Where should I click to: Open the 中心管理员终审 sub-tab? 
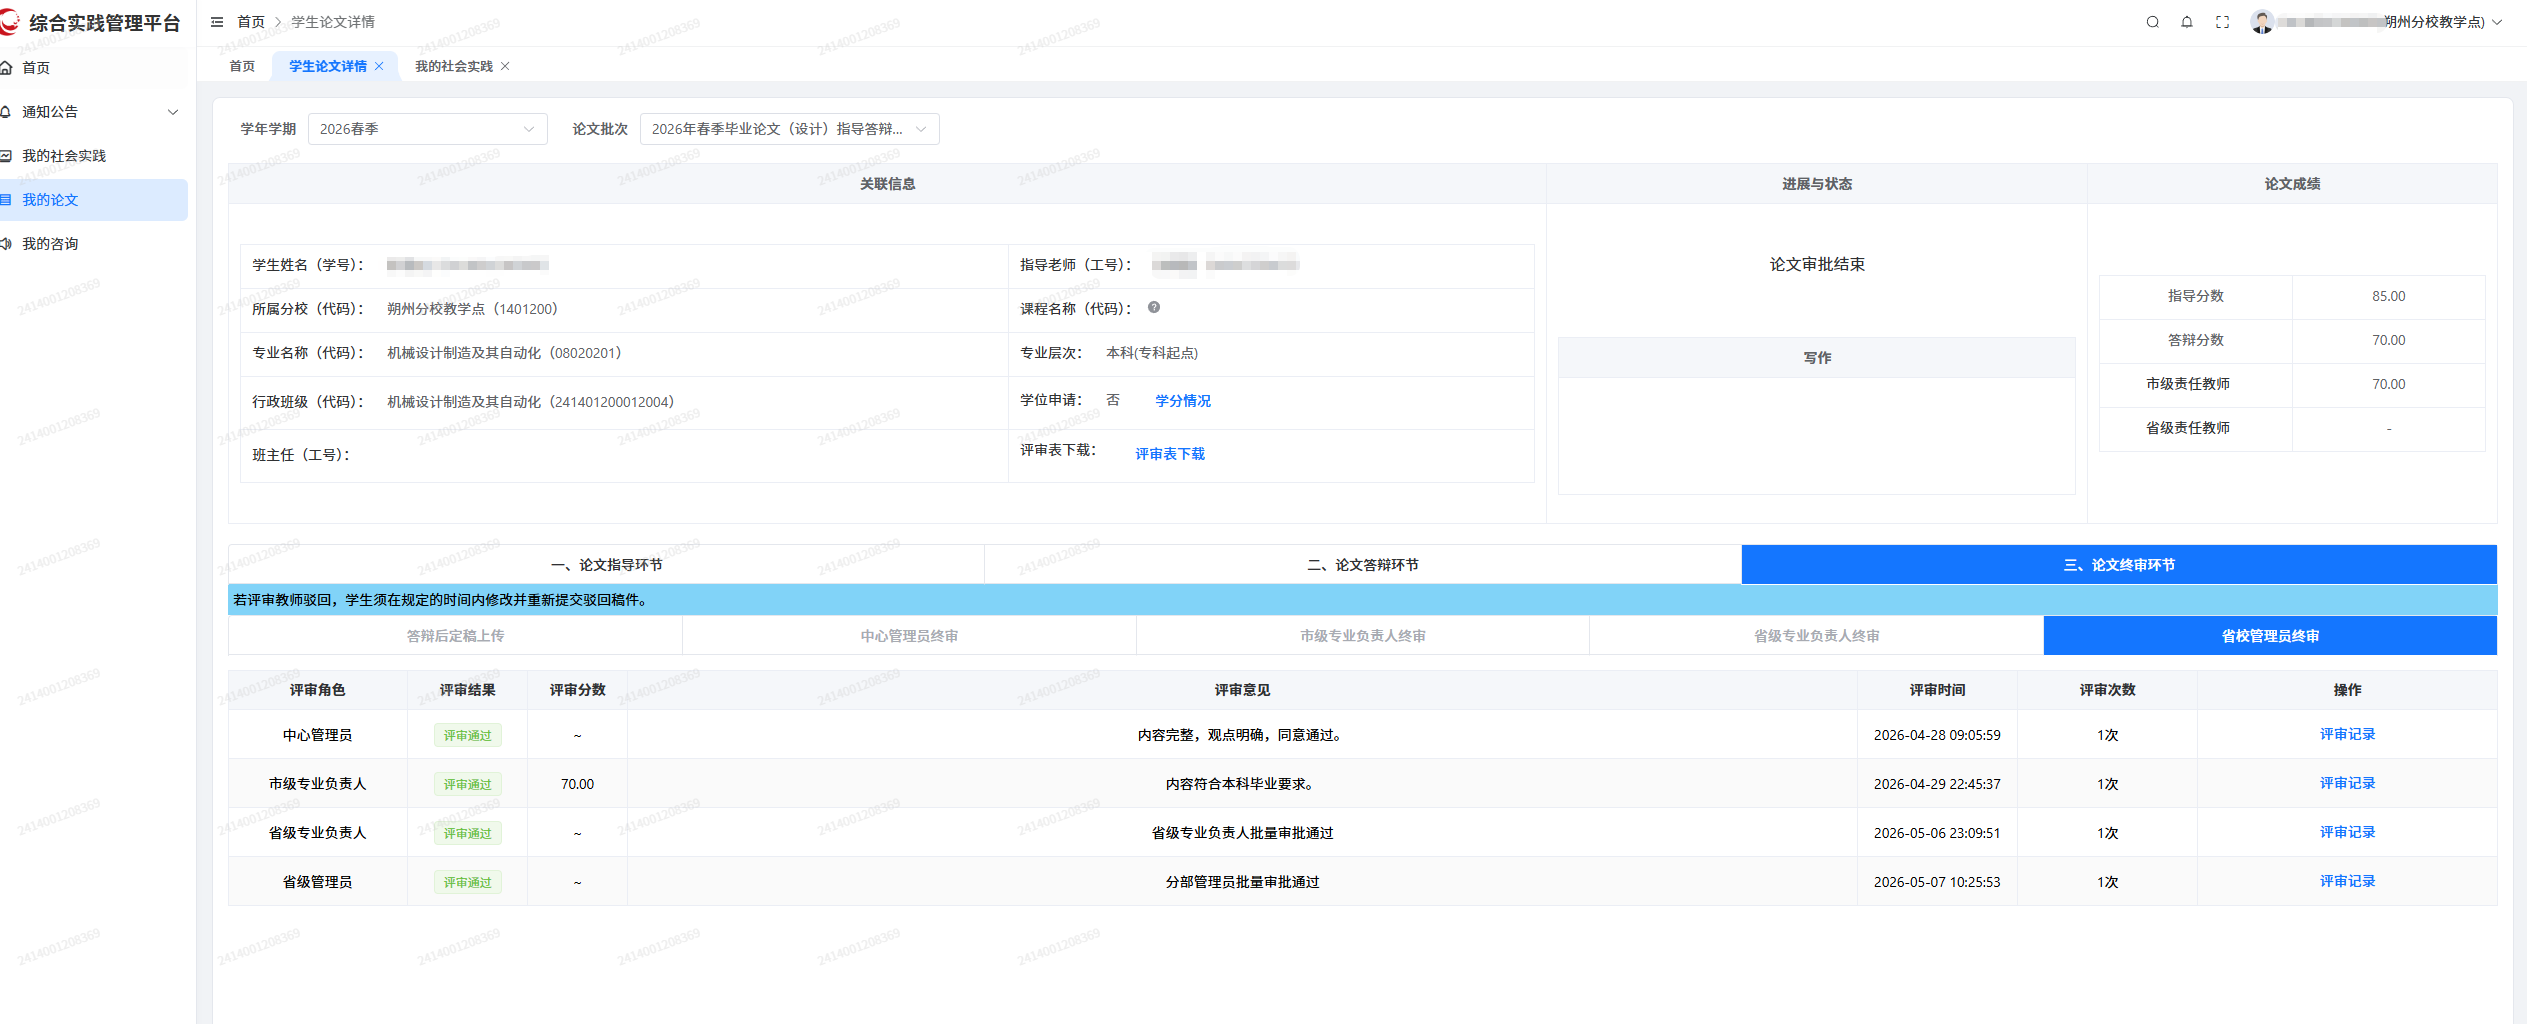click(909, 636)
